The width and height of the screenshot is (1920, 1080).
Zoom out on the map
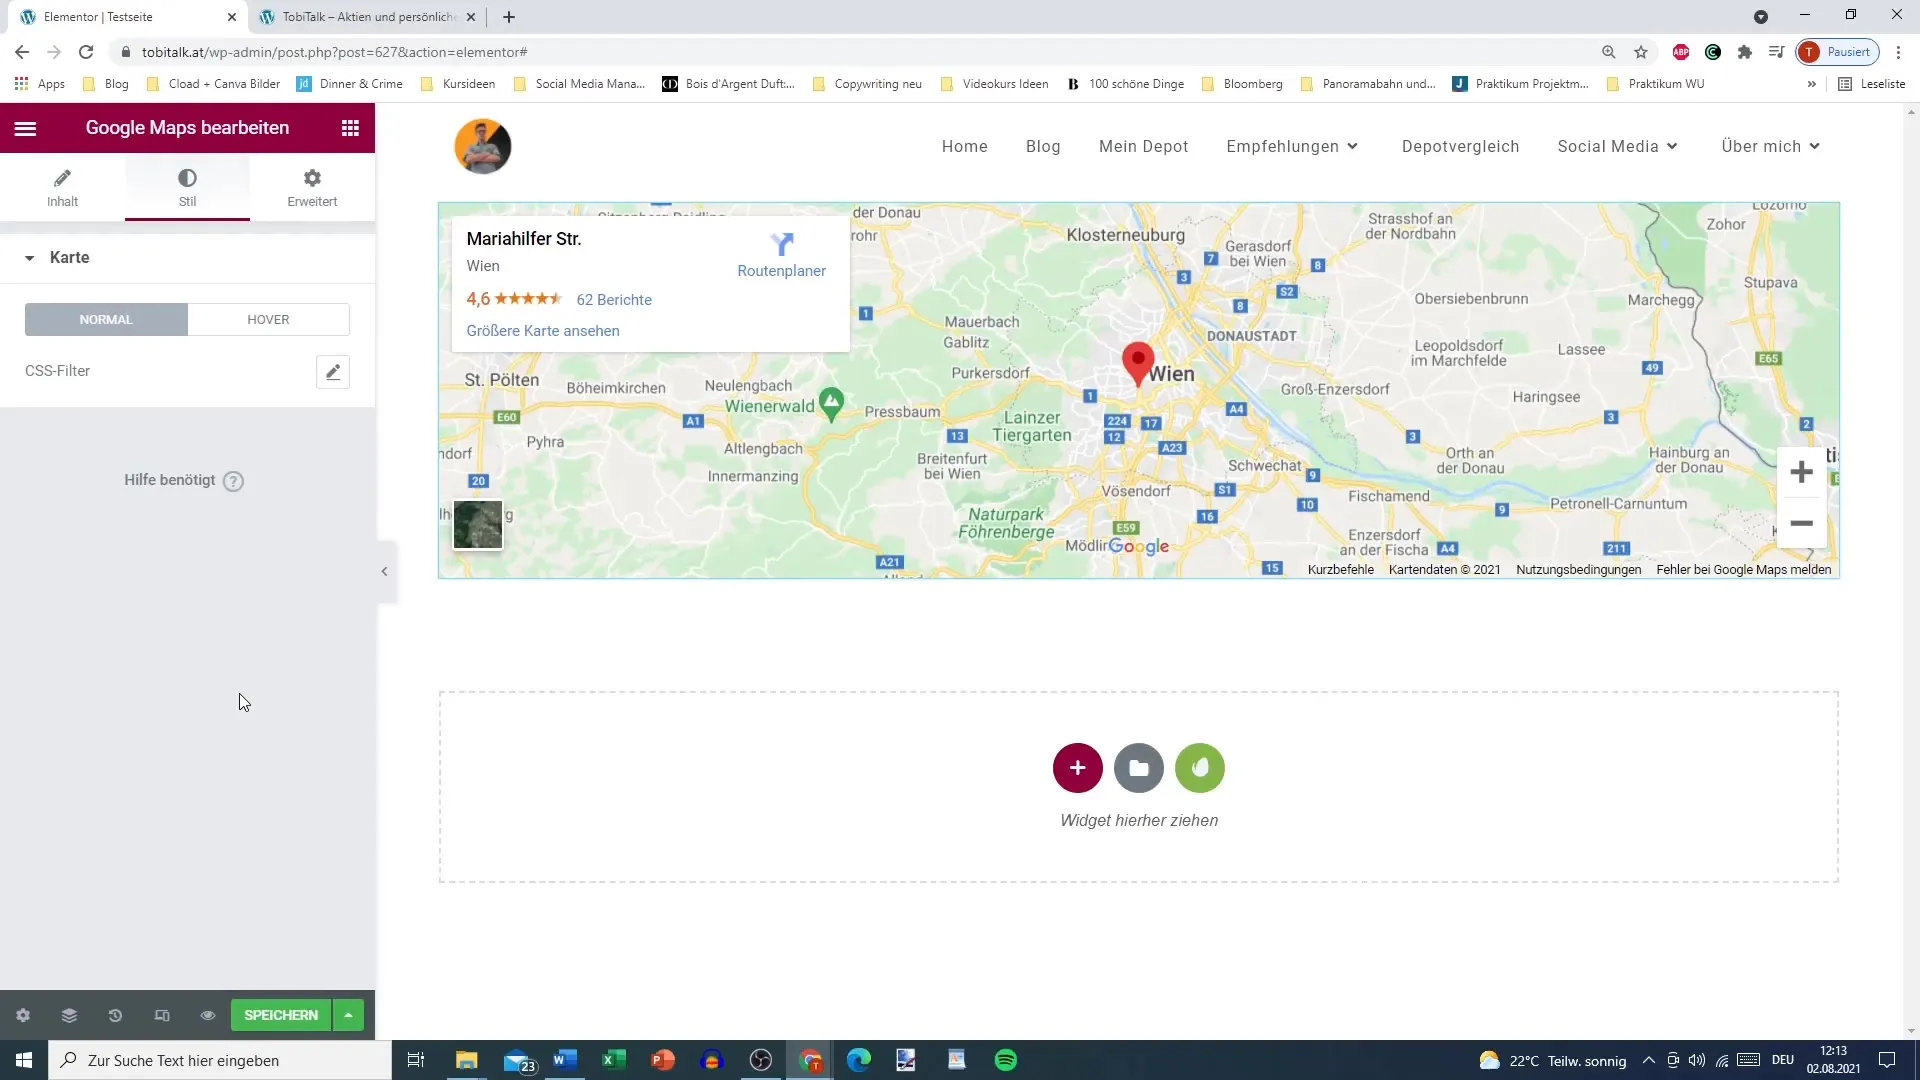pyautogui.click(x=1802, y=523)
